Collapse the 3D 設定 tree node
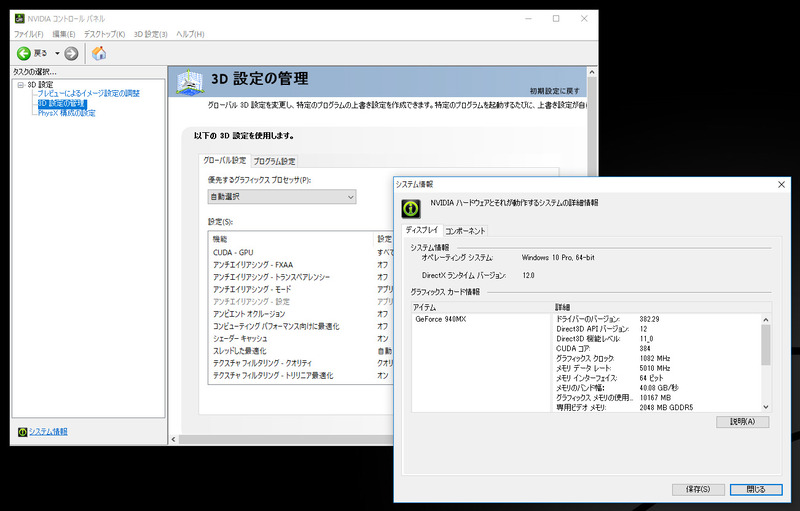Screen dimensions: 800x511 (x=20, y=85)
